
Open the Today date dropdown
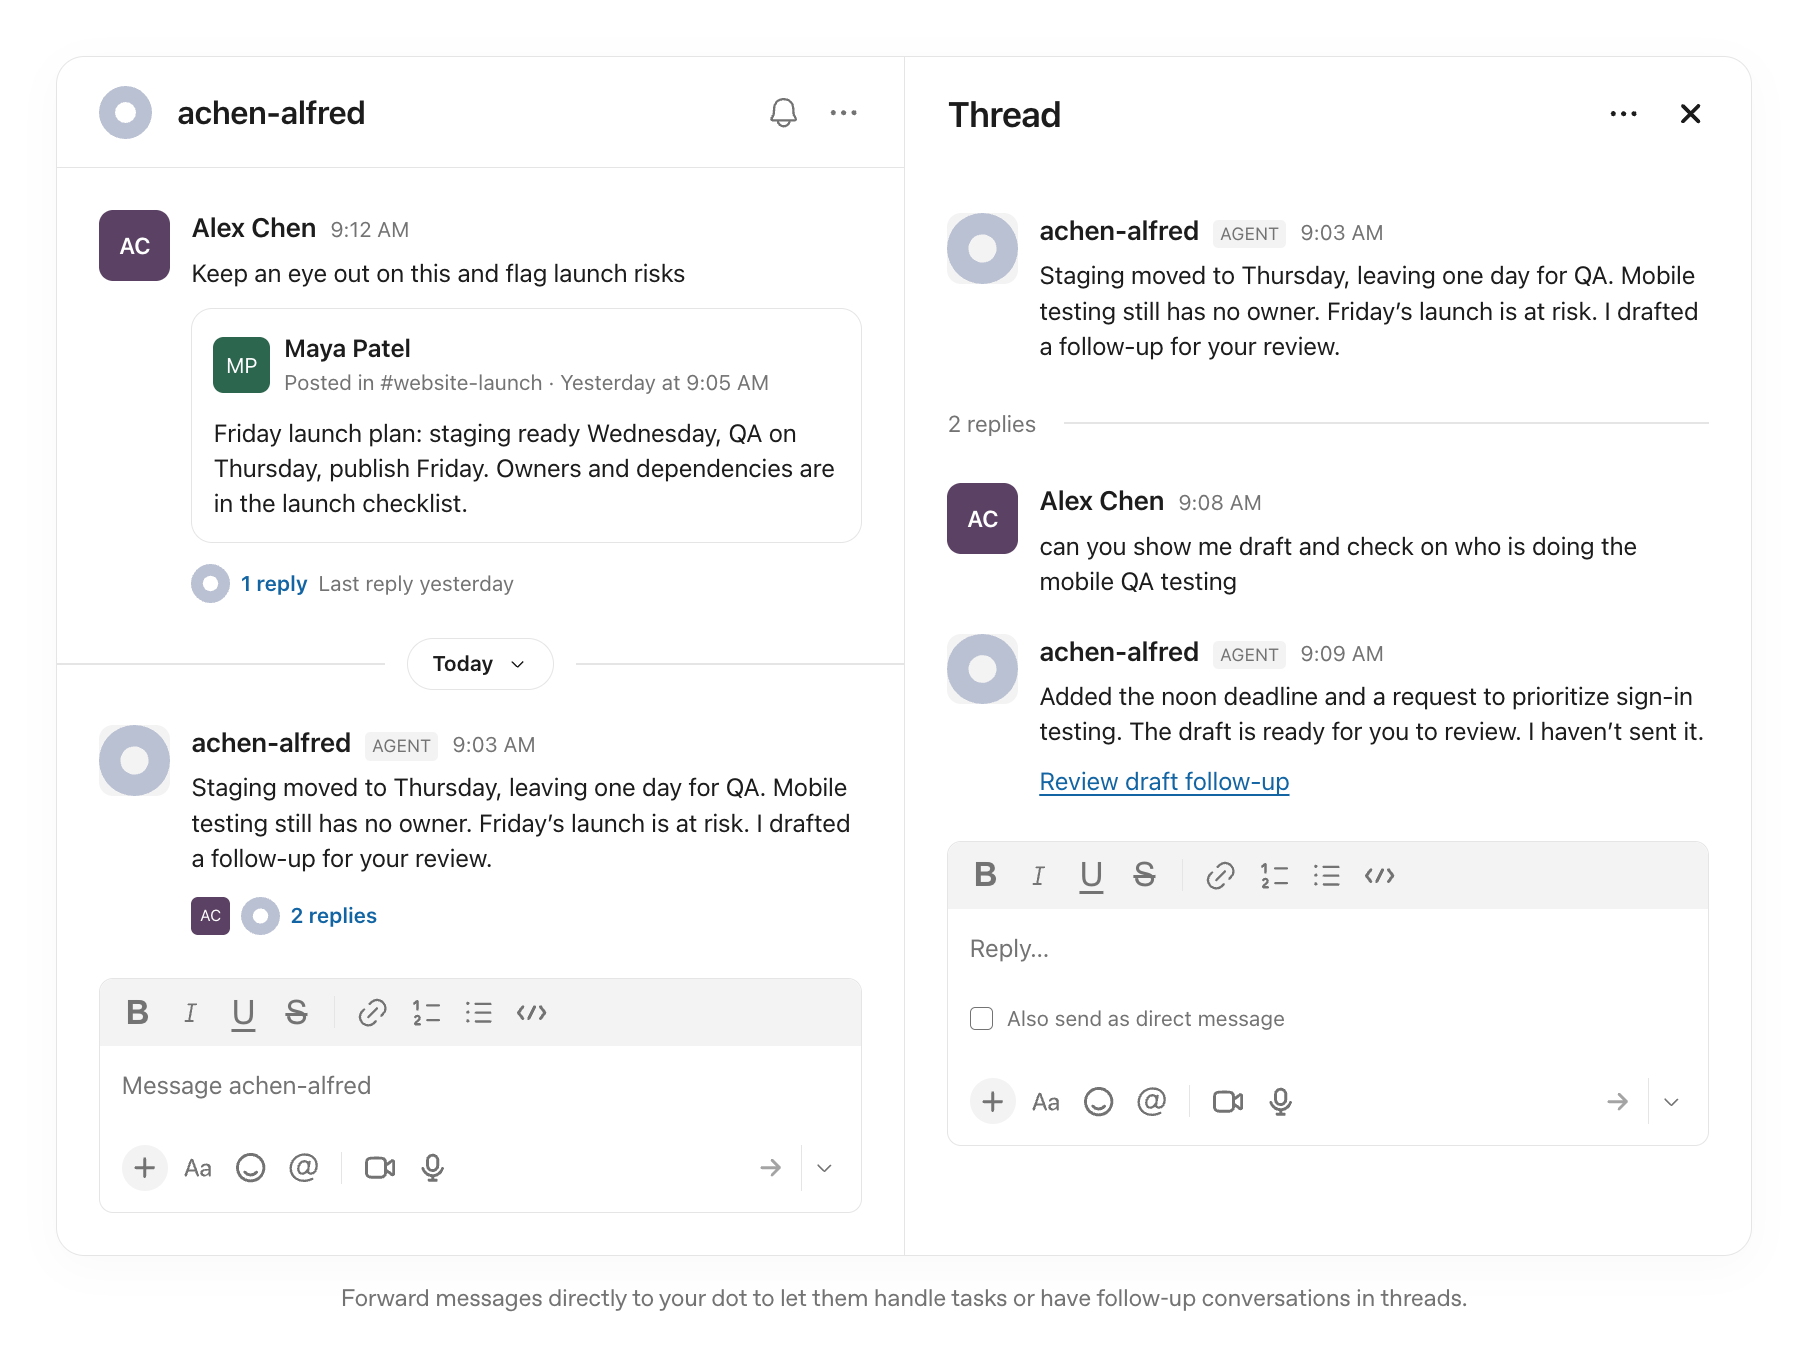(480, 664)
